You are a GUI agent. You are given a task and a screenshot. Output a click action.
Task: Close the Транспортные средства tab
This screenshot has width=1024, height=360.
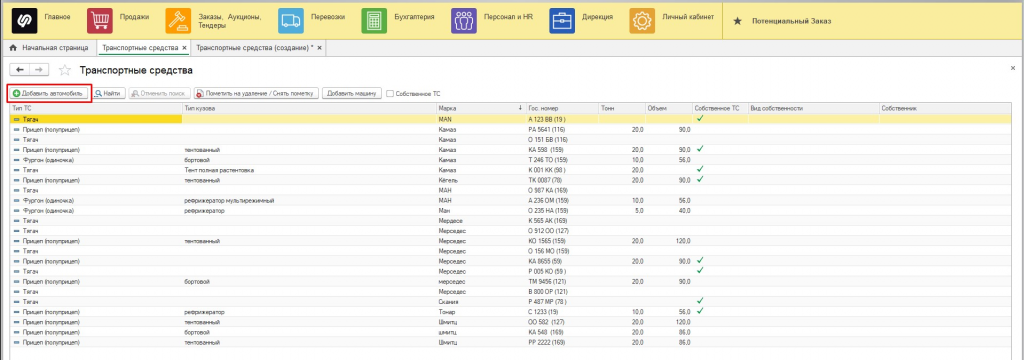[x=184, y=48]
